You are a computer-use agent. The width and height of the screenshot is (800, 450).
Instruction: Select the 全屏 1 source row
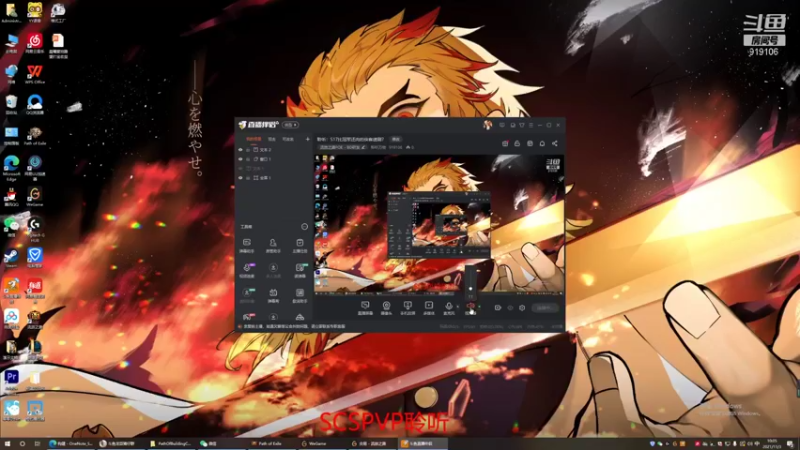tap(273, 178)
